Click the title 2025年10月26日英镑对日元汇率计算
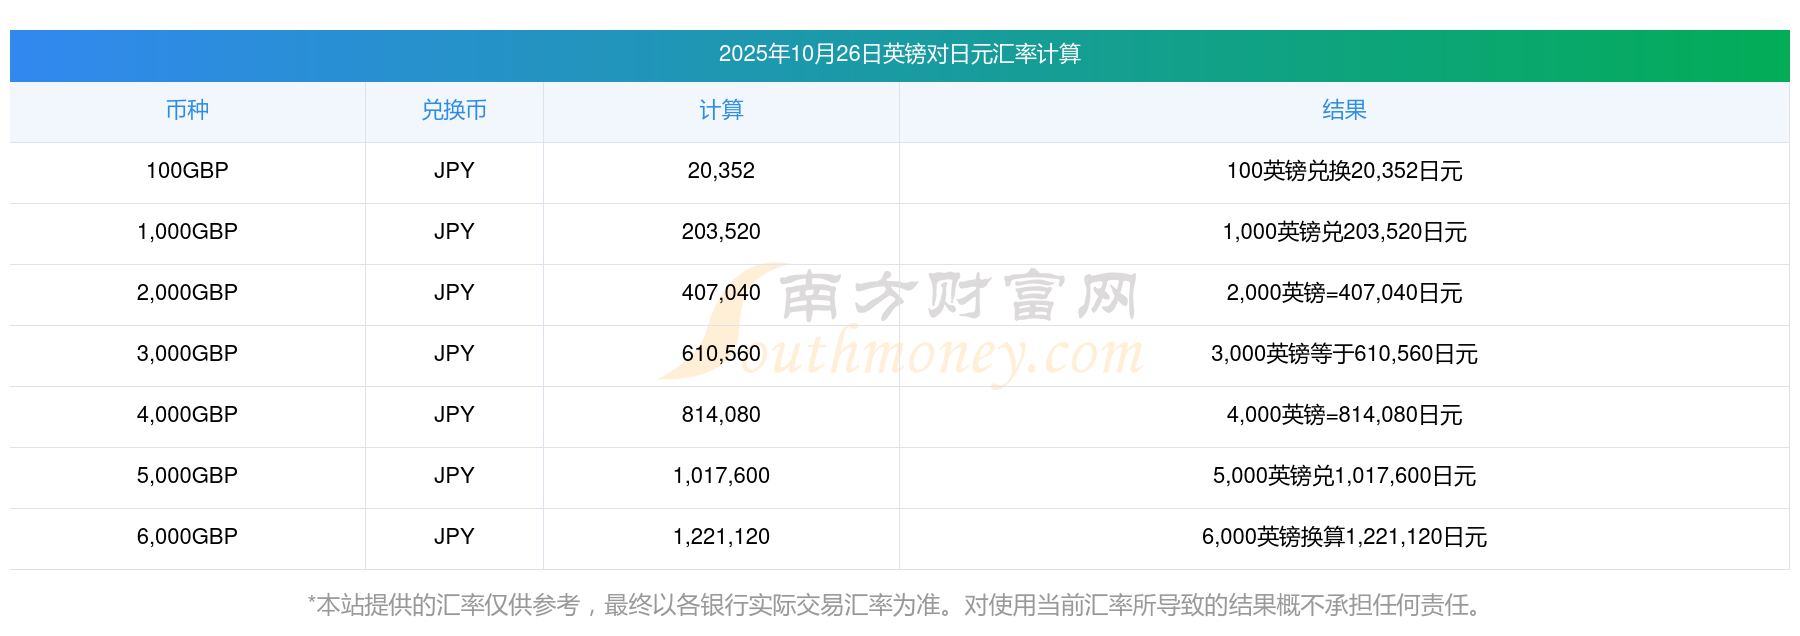This screenshot has height=636, width=1800. tap(899, 54)
